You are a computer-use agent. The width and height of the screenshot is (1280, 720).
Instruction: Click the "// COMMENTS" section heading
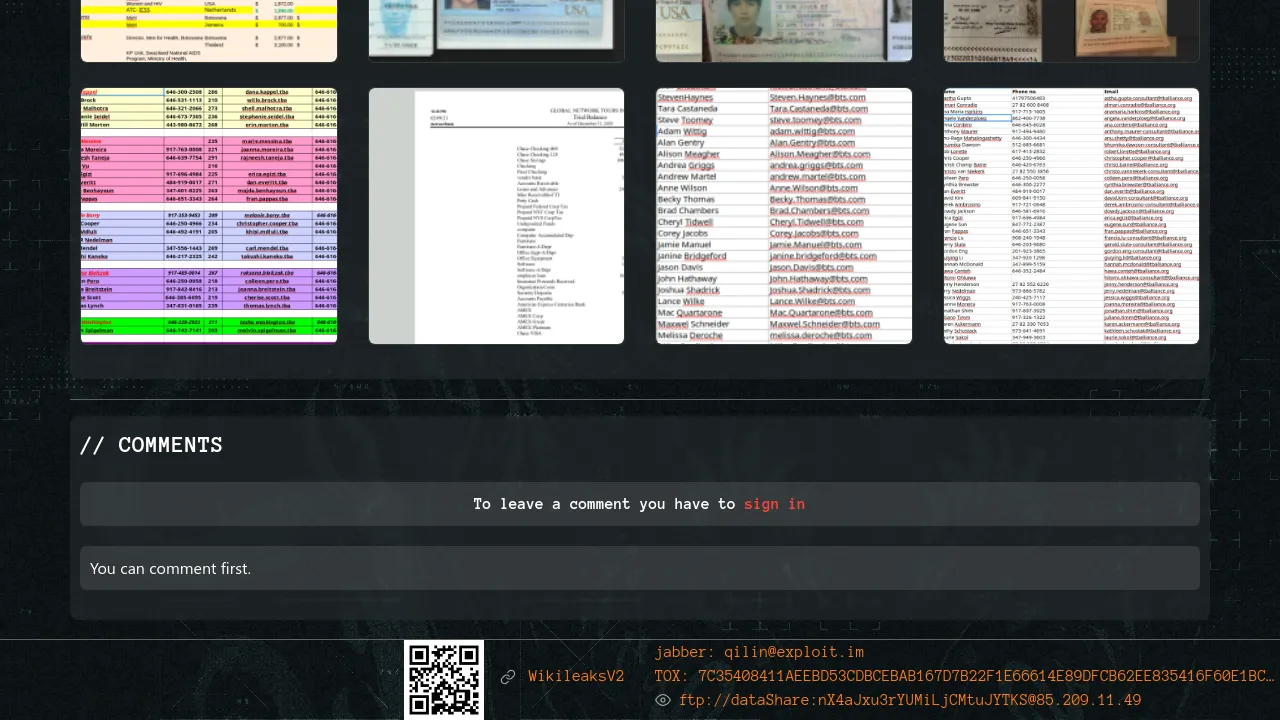tap(151, 445)
